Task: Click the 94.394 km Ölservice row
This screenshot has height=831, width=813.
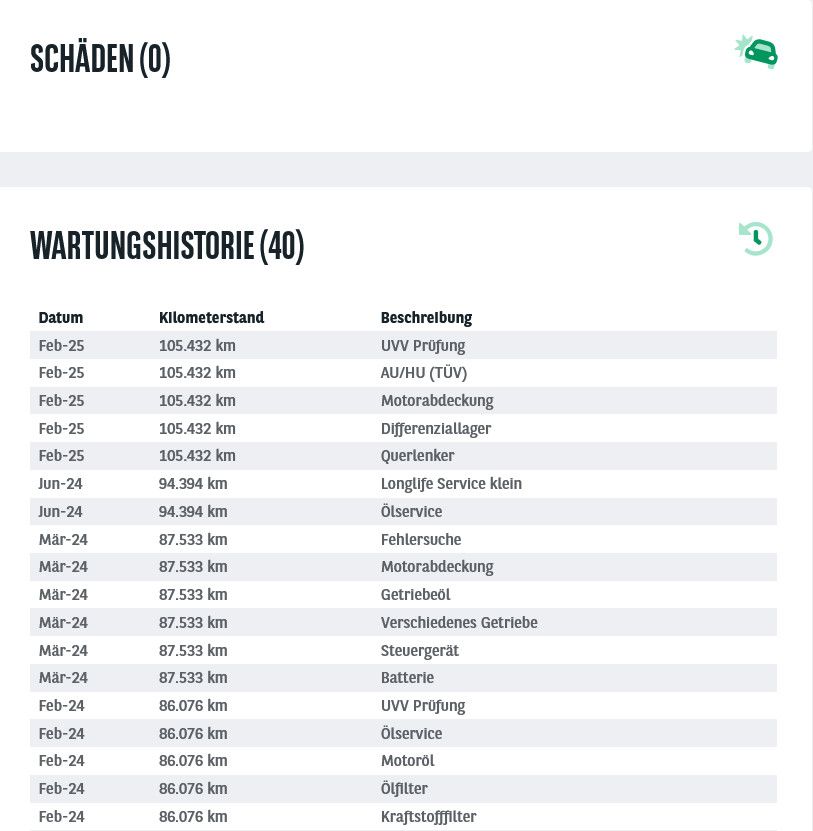Action: (x=403, y=511)
